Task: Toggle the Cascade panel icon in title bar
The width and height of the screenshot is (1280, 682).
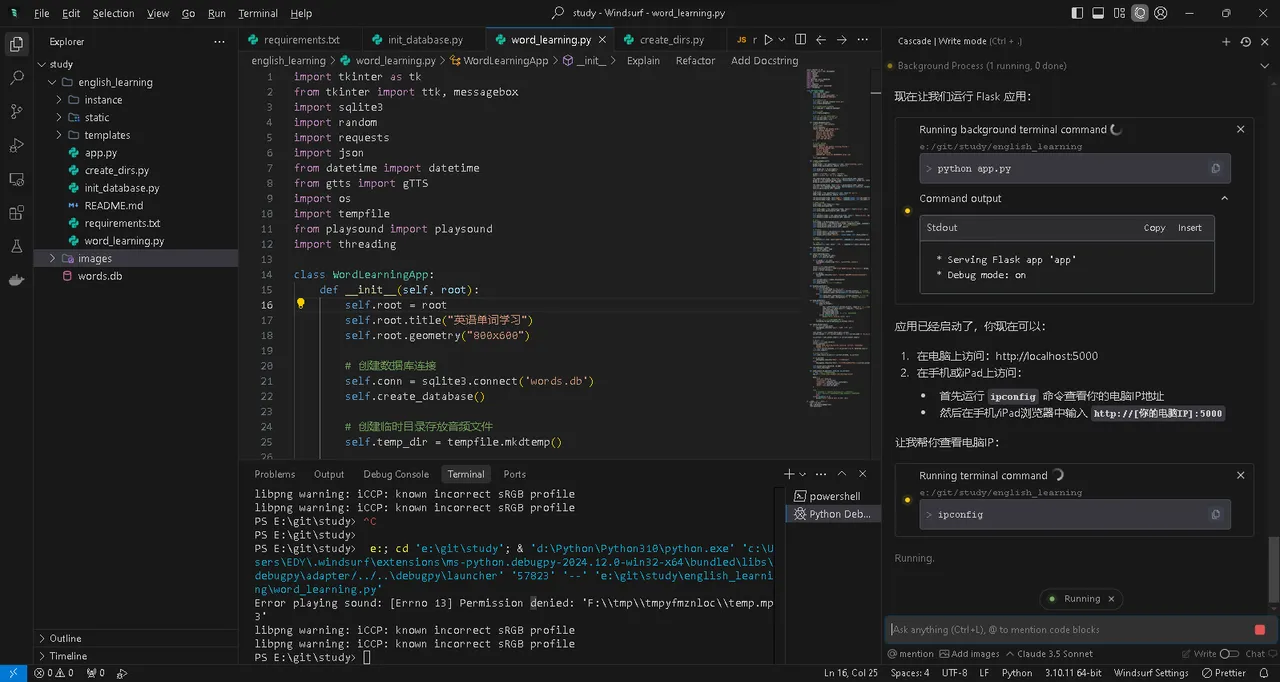Action: pos(1140,13)
